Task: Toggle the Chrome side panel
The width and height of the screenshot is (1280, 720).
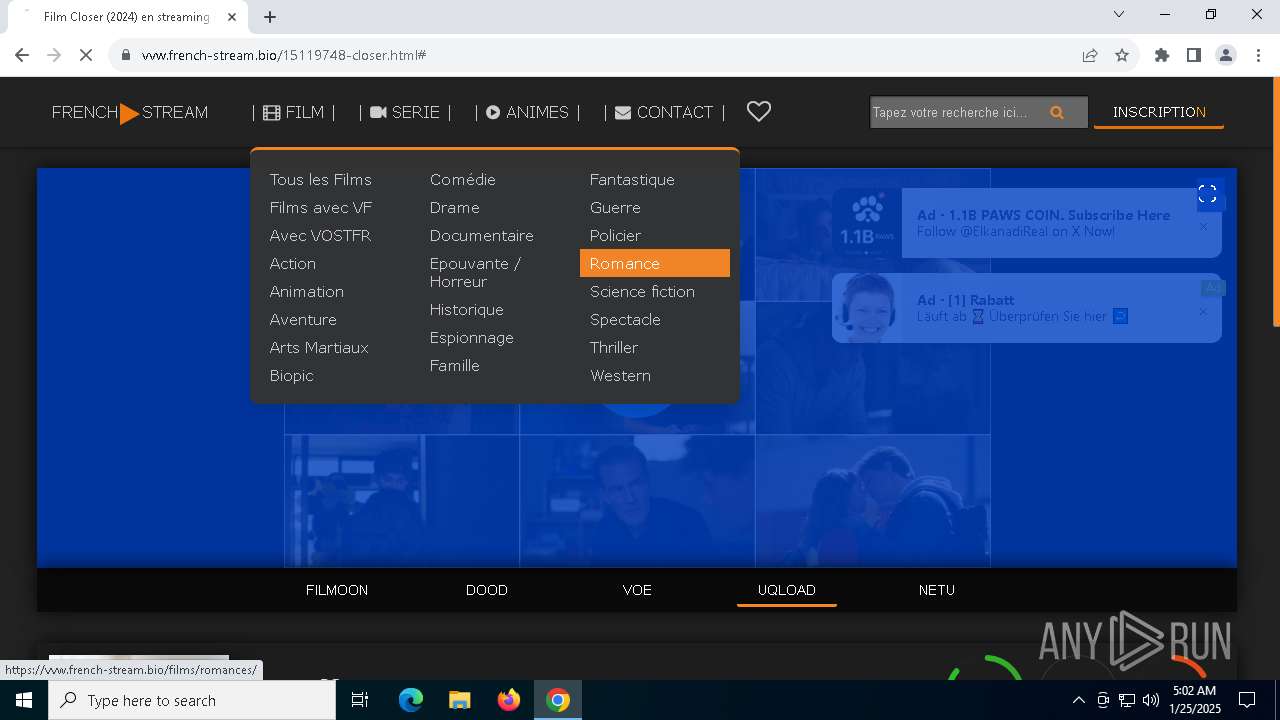Action: (1193, 55)
